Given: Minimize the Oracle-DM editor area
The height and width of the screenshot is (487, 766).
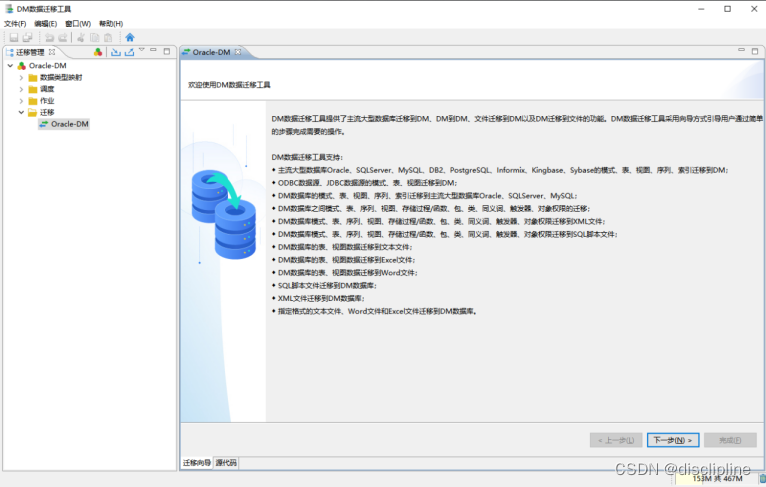Looking at the screenshot, I should click(742, 50).
